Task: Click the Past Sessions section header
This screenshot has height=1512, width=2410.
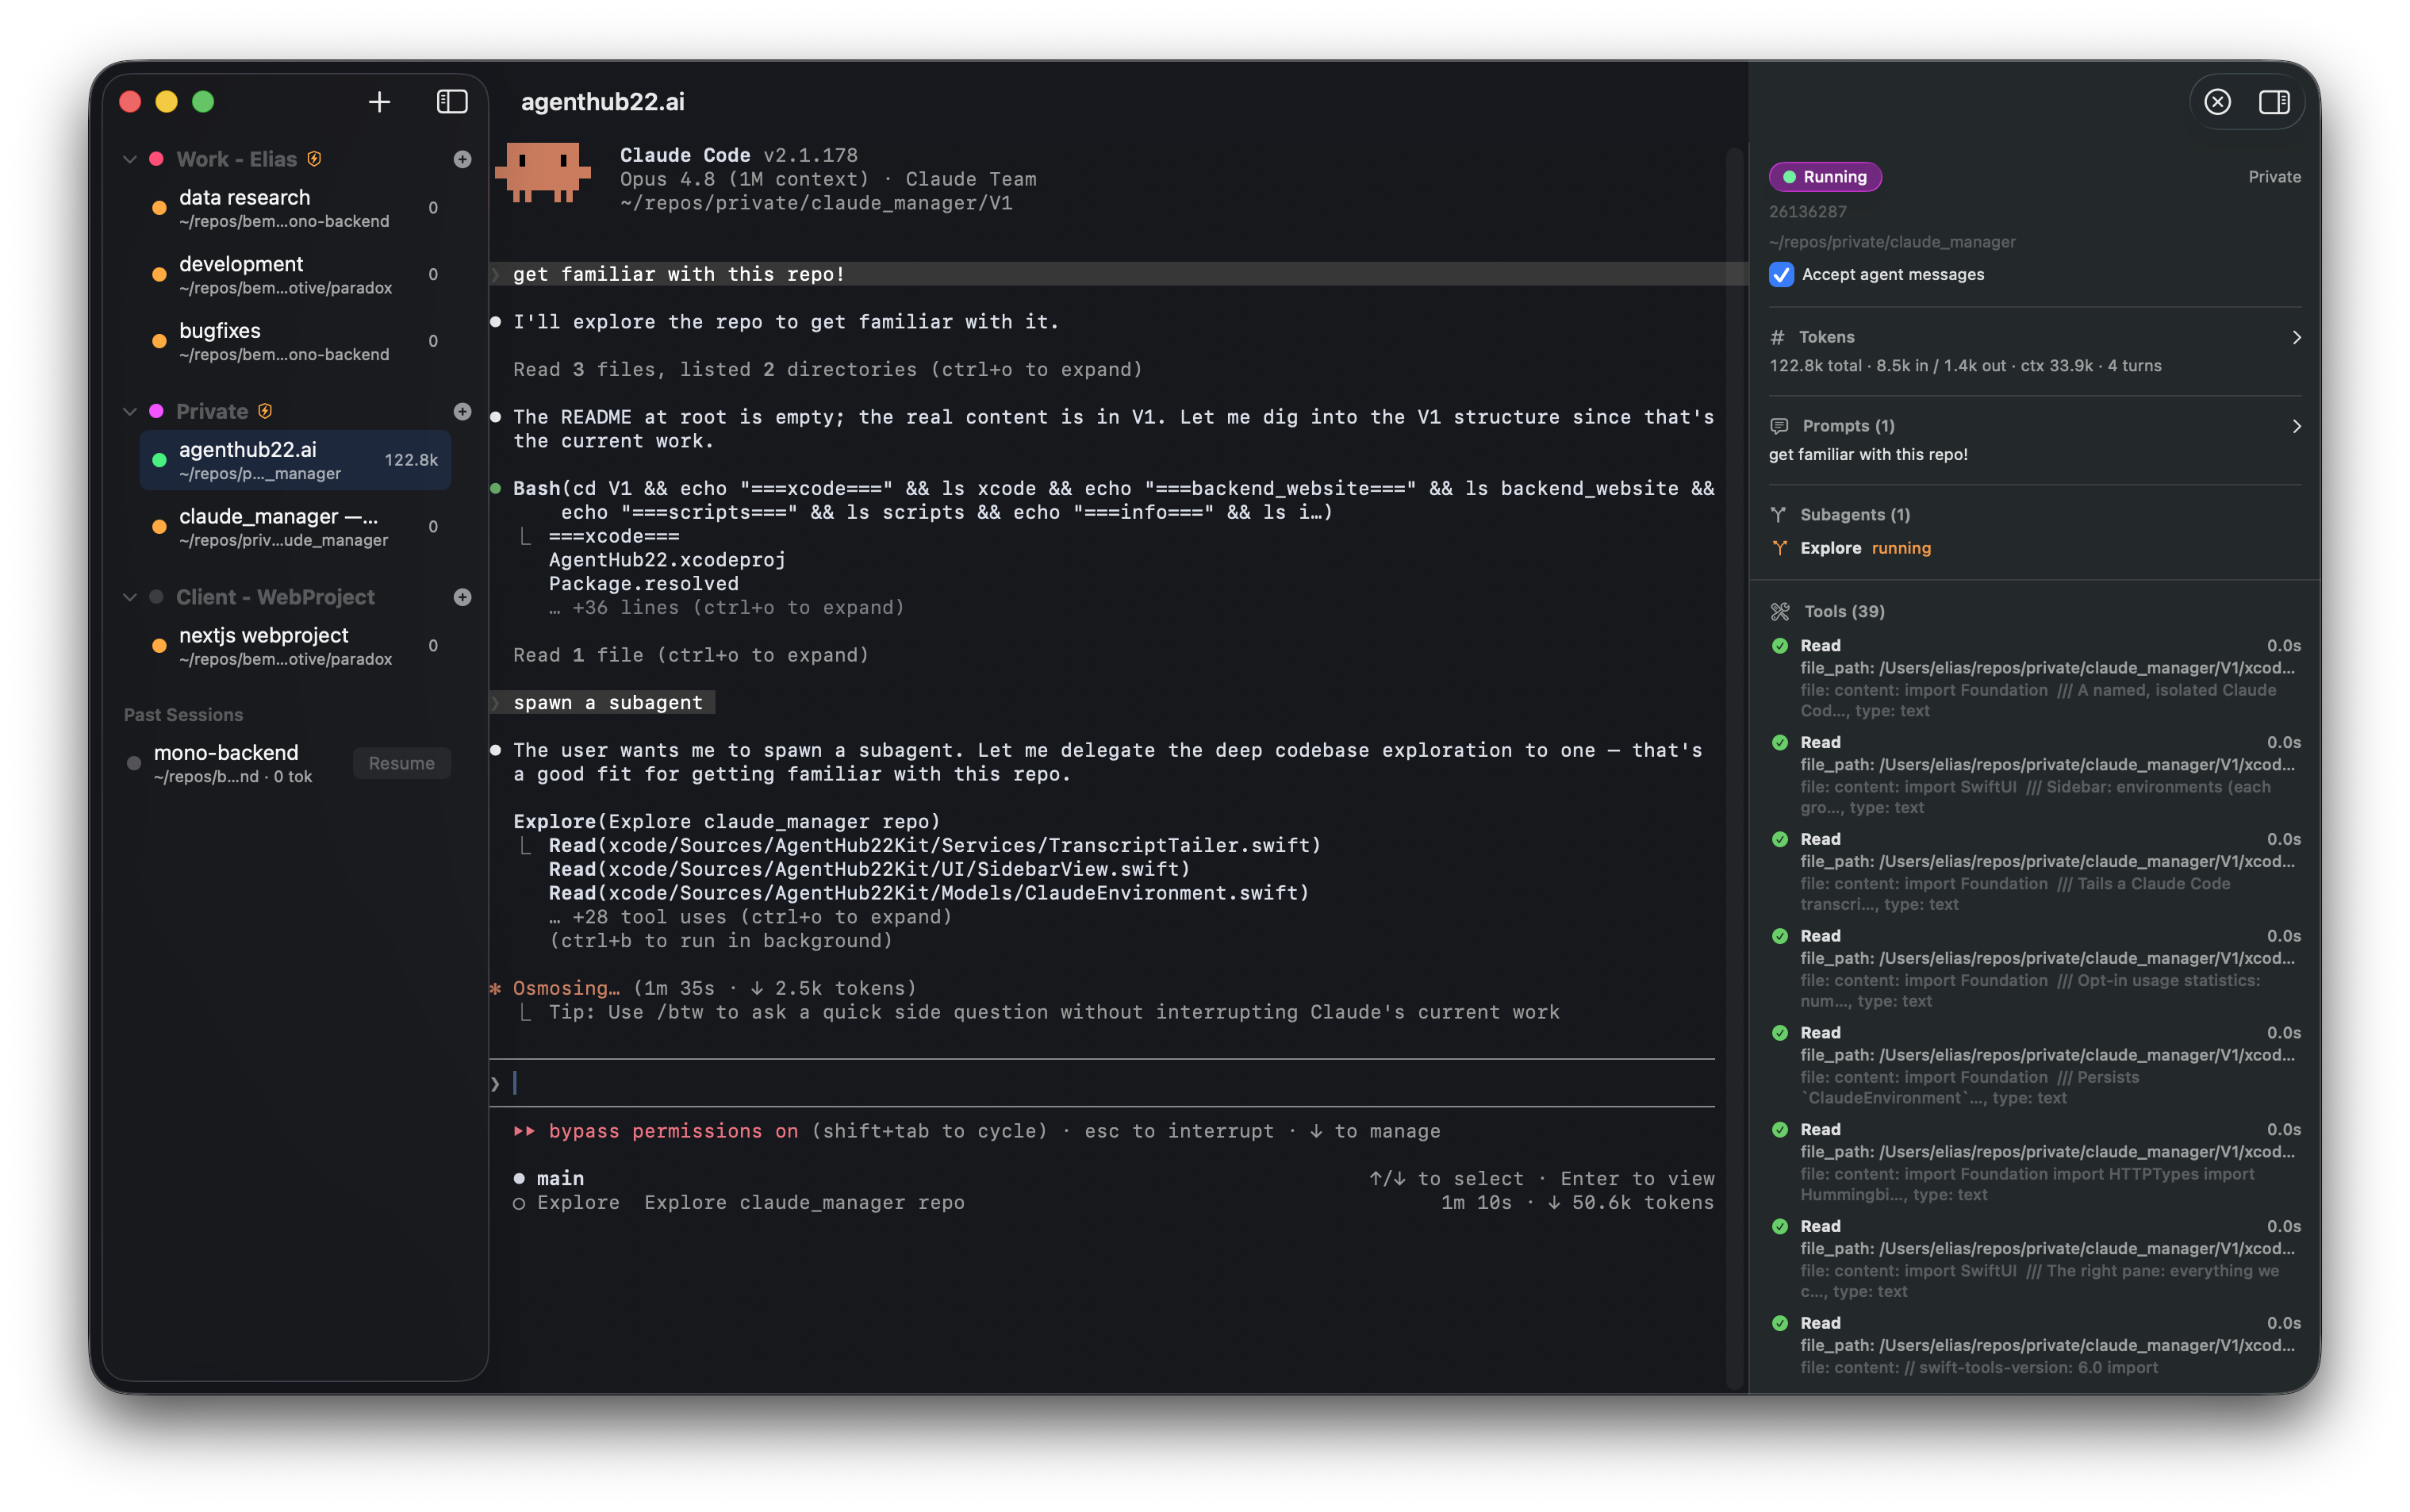Action: (183, 716)
